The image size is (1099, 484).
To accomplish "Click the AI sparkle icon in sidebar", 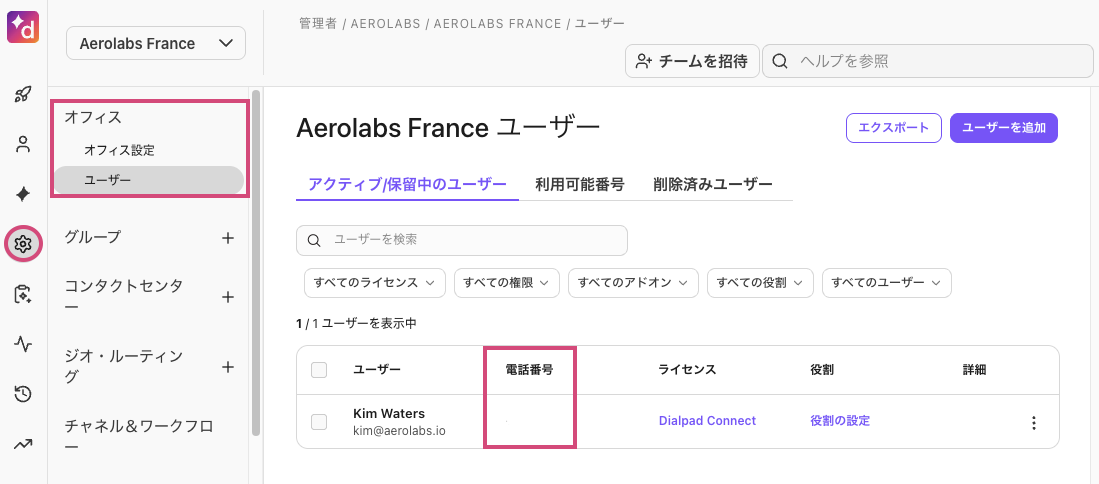I will tap(23, 193).
